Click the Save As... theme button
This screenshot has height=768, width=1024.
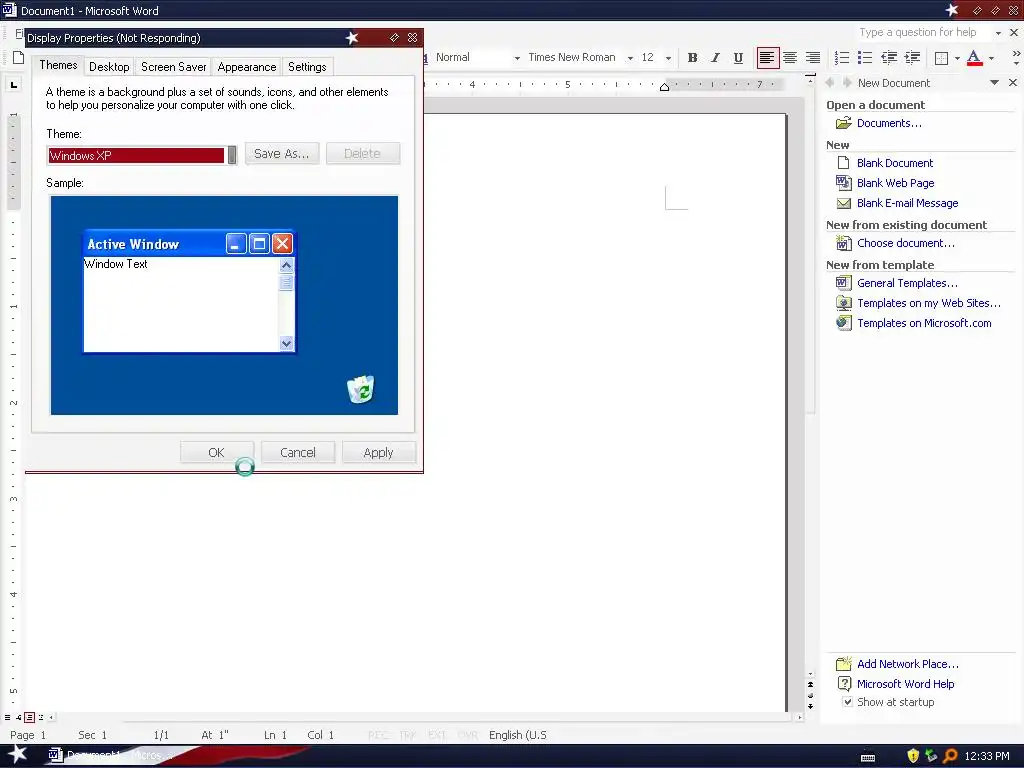(x=281, y=153)
